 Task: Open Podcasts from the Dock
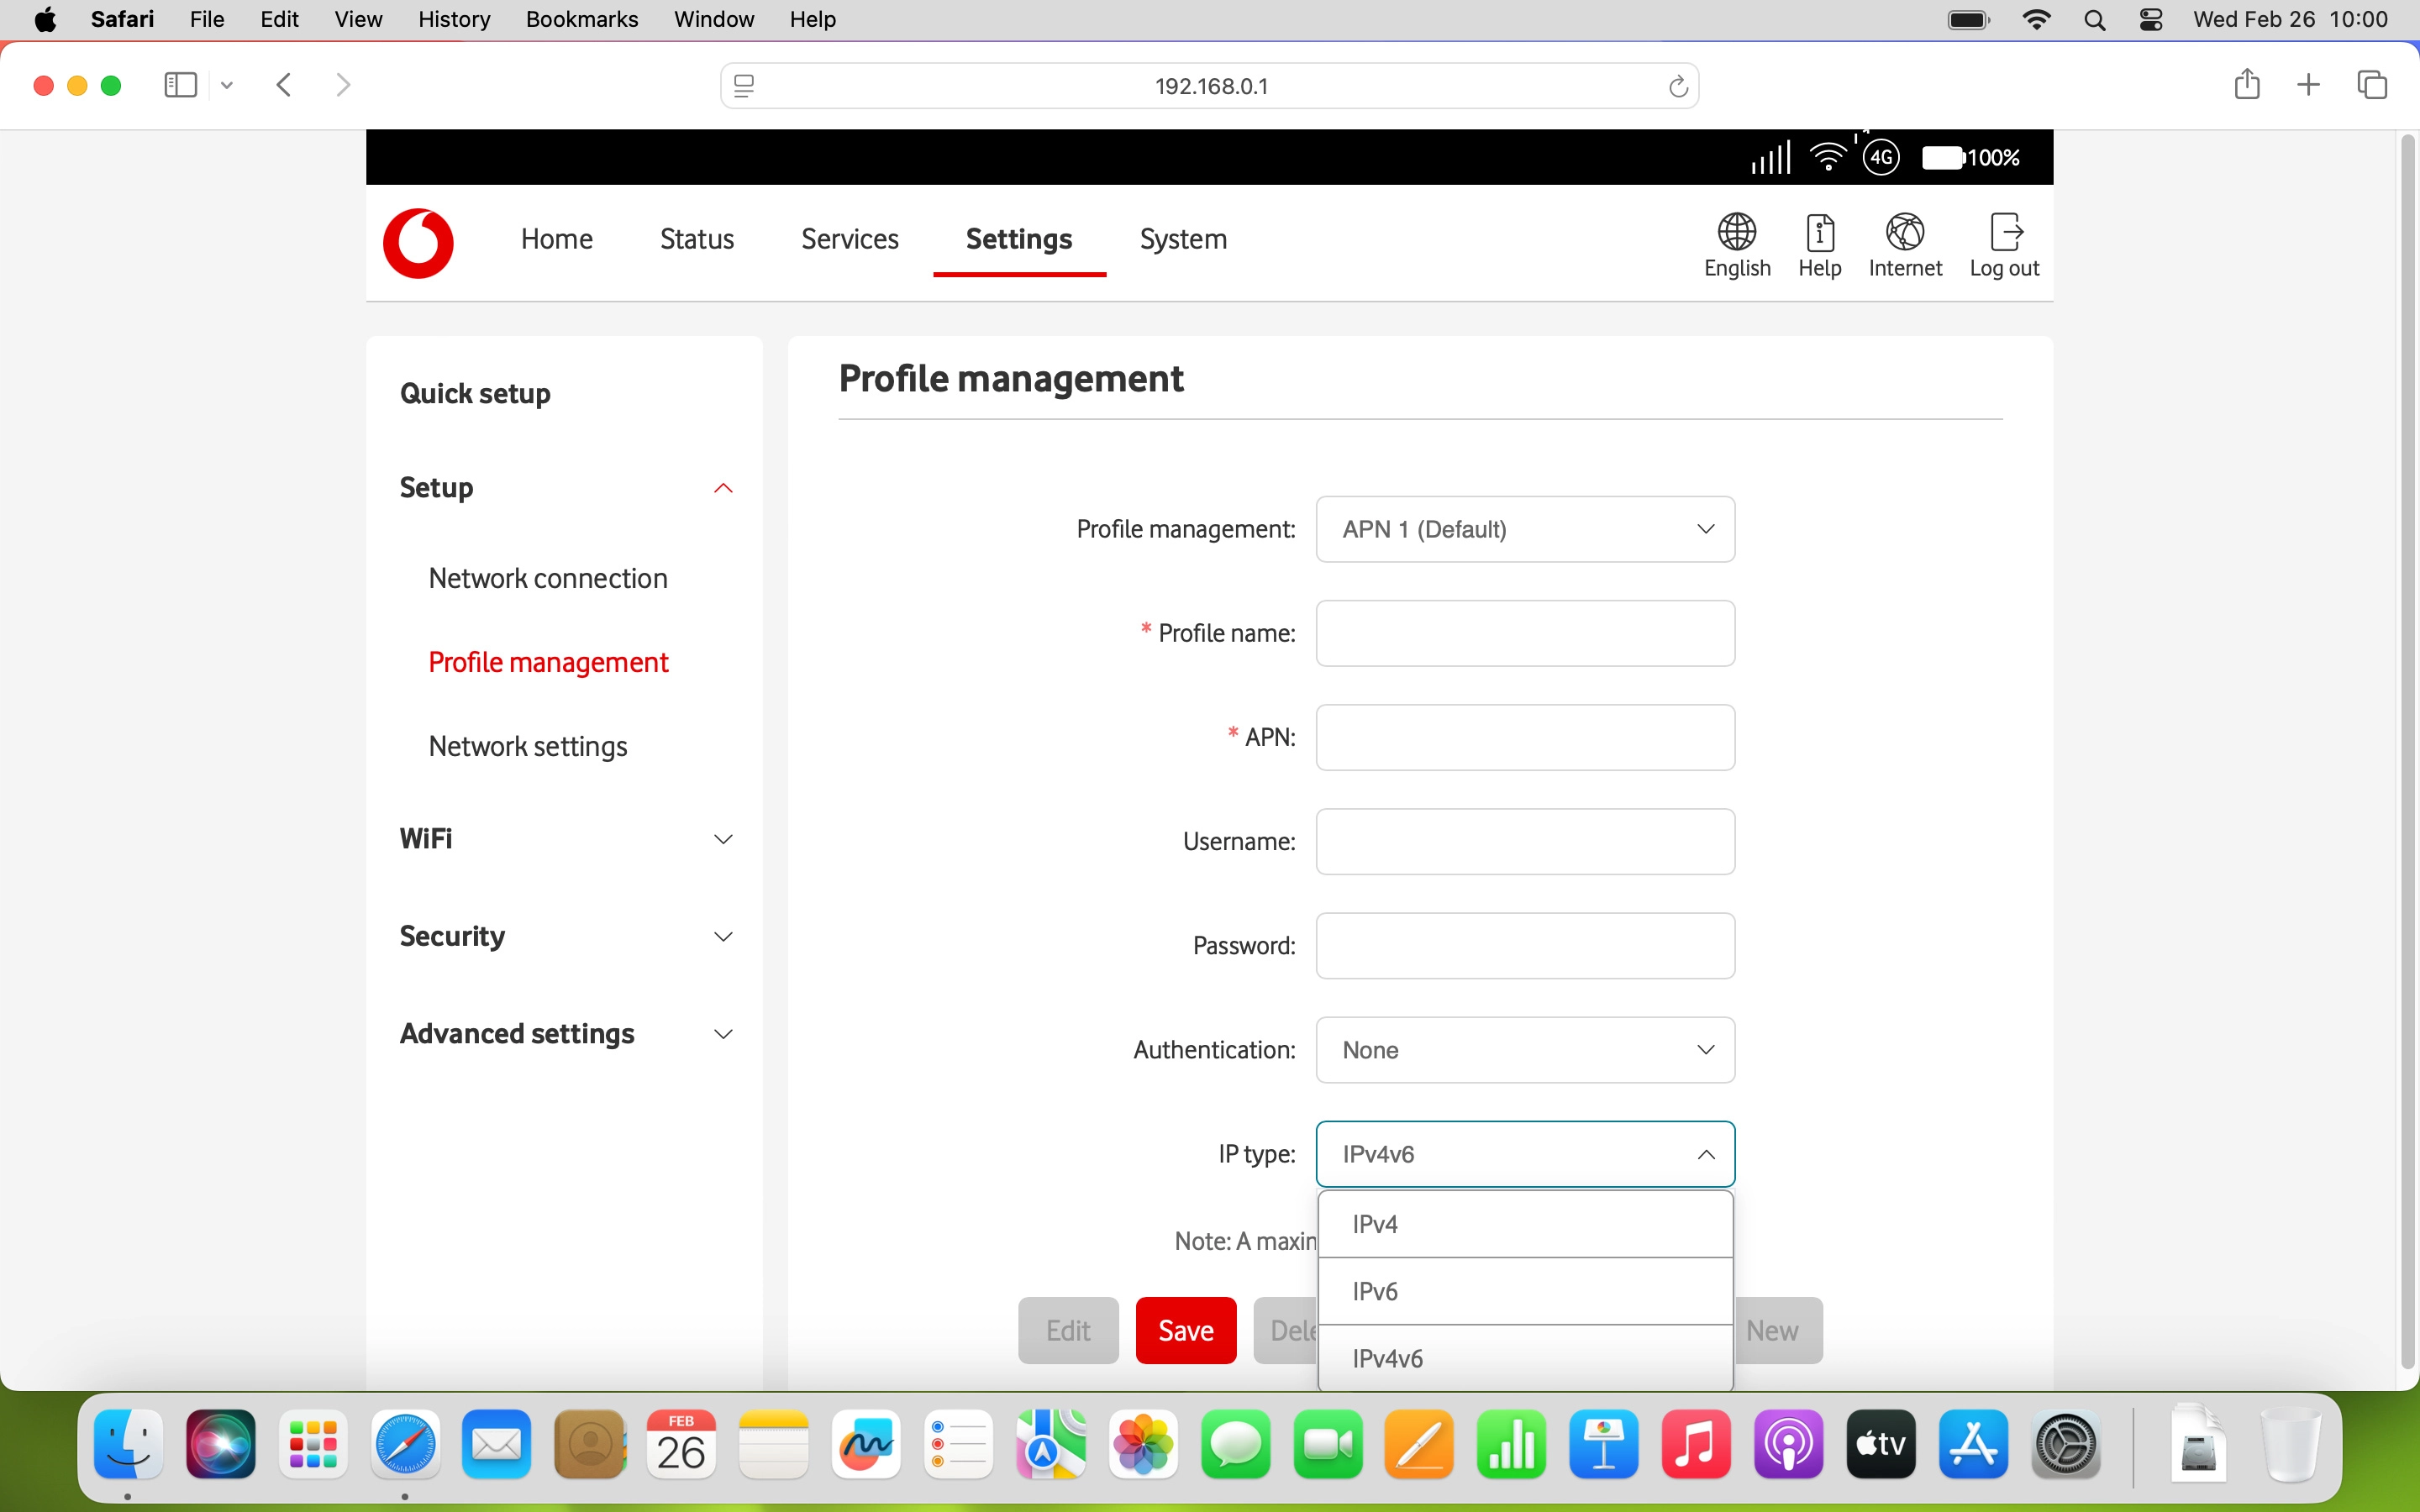[x=1789, y=1444]
